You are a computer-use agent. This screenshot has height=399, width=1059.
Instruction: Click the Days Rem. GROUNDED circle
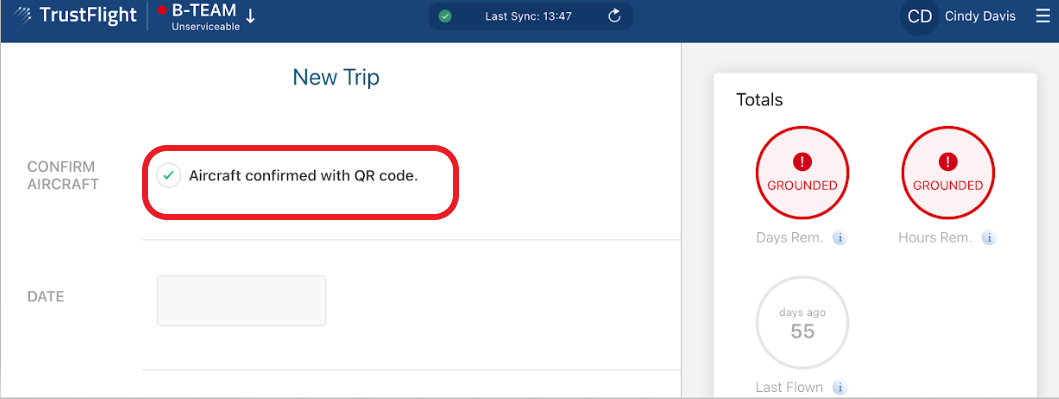coord(802,172)
